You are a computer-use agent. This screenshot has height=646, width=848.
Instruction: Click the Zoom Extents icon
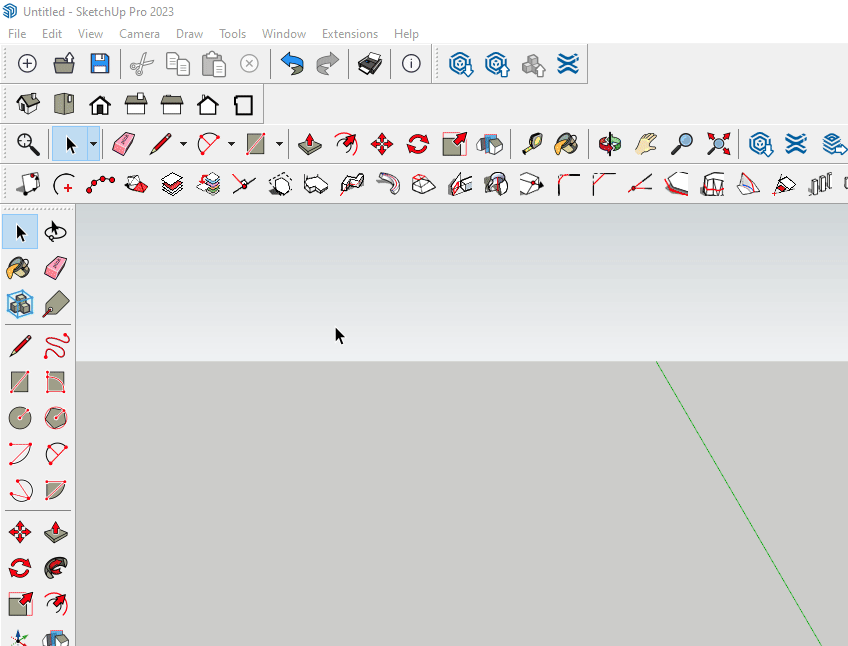pyautogui.click(x=718, y=144)
